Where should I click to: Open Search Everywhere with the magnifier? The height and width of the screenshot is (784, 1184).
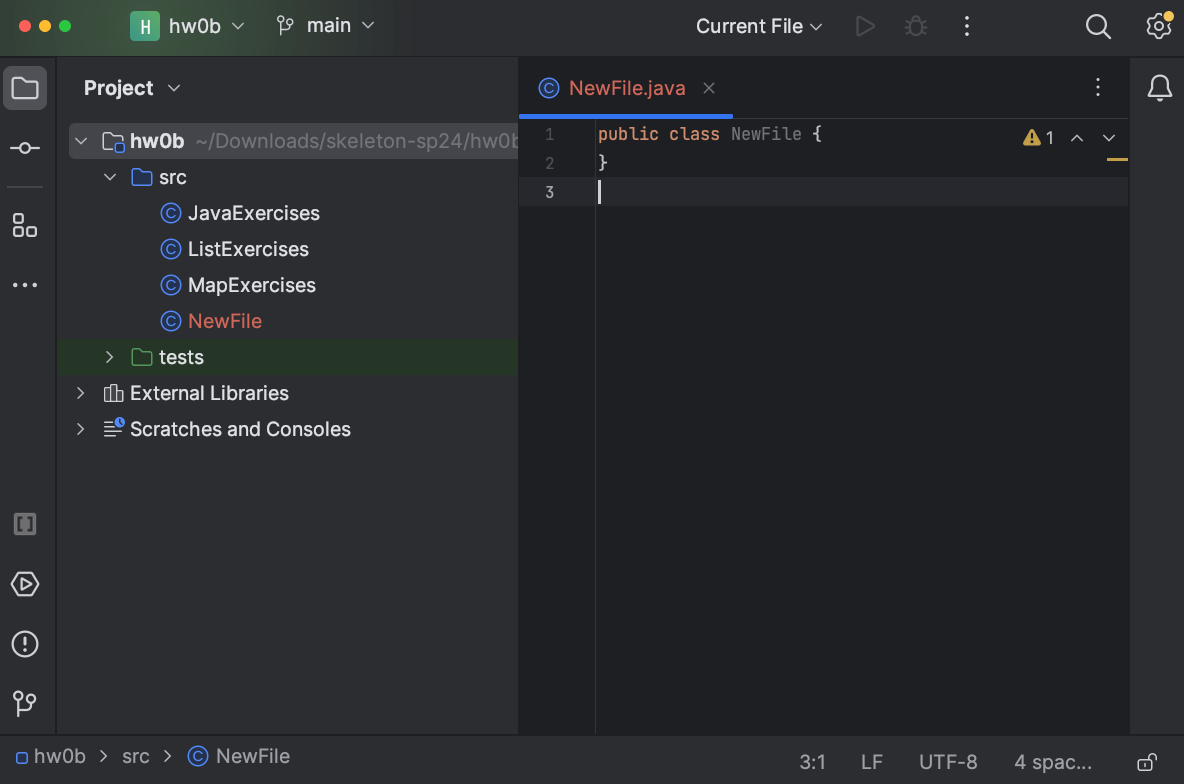pos(1097,26)
